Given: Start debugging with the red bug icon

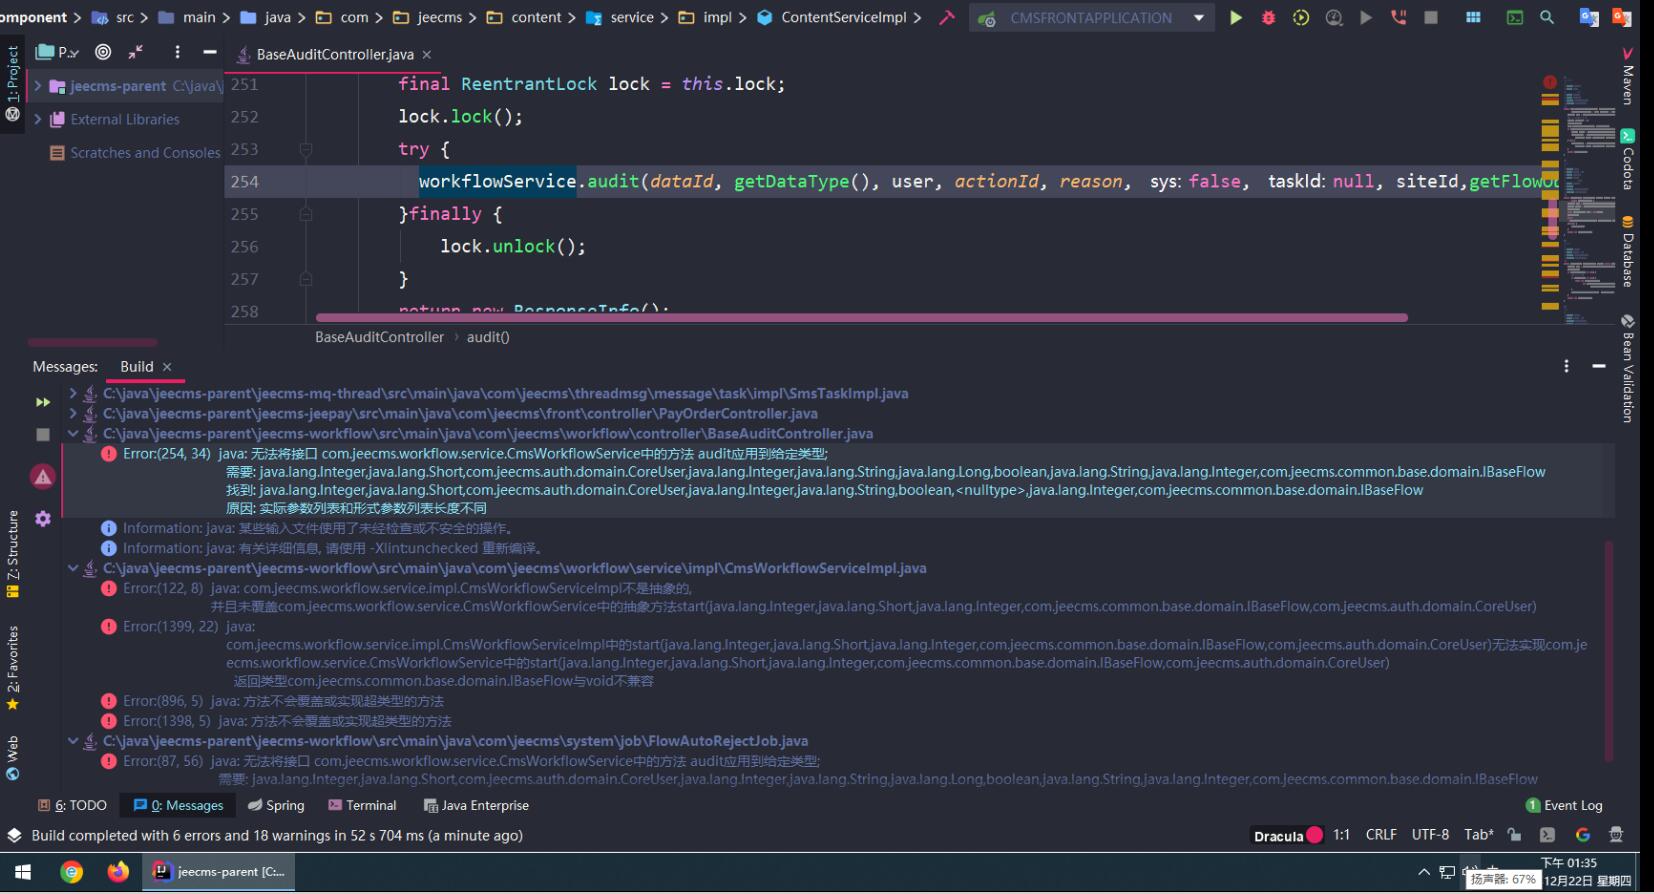Looking at the screenshot, I should tap(1268, 18).
